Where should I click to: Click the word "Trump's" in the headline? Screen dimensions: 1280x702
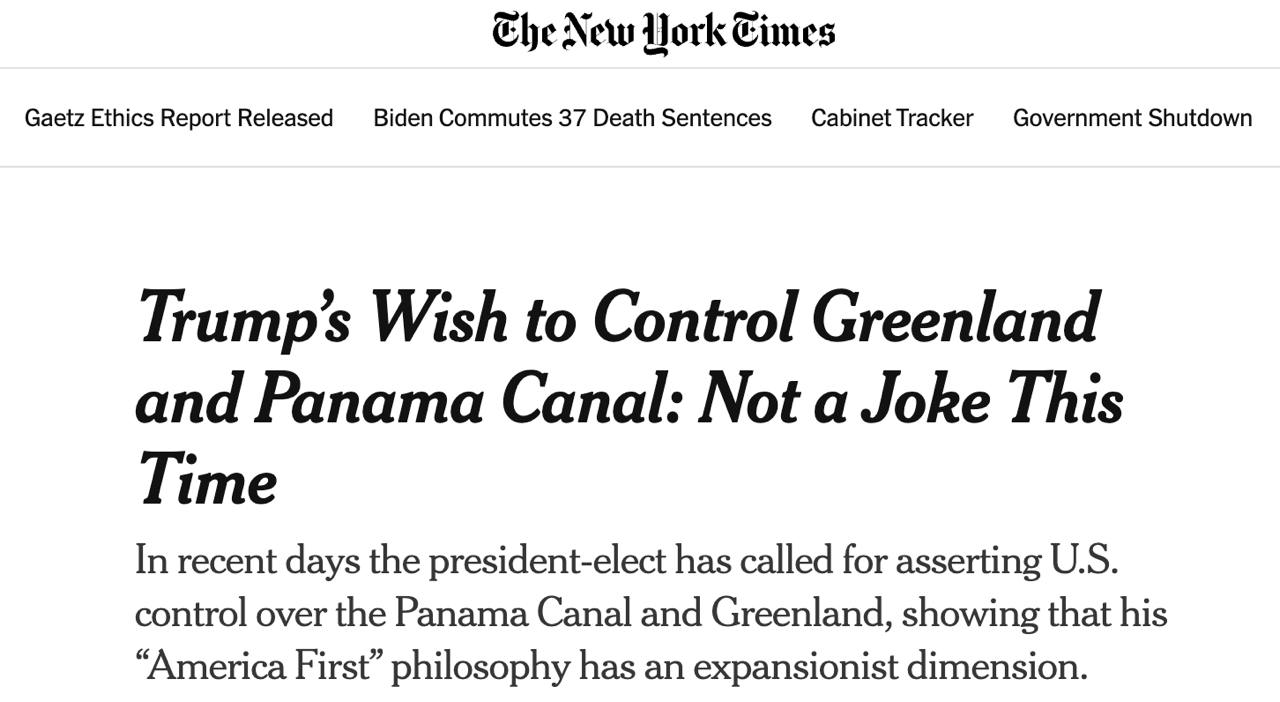(243, 318)
